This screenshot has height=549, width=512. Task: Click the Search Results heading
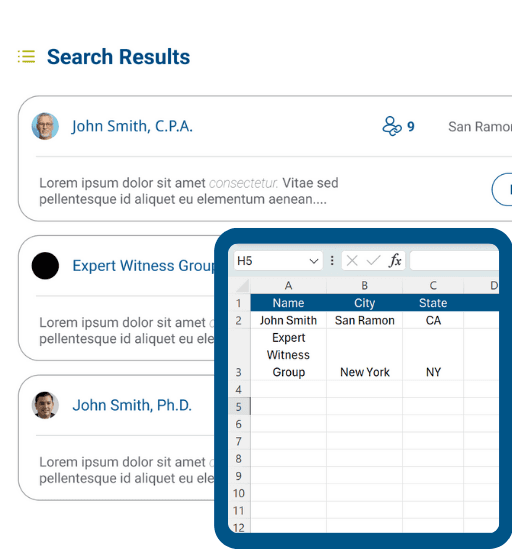tap(118, 57)
